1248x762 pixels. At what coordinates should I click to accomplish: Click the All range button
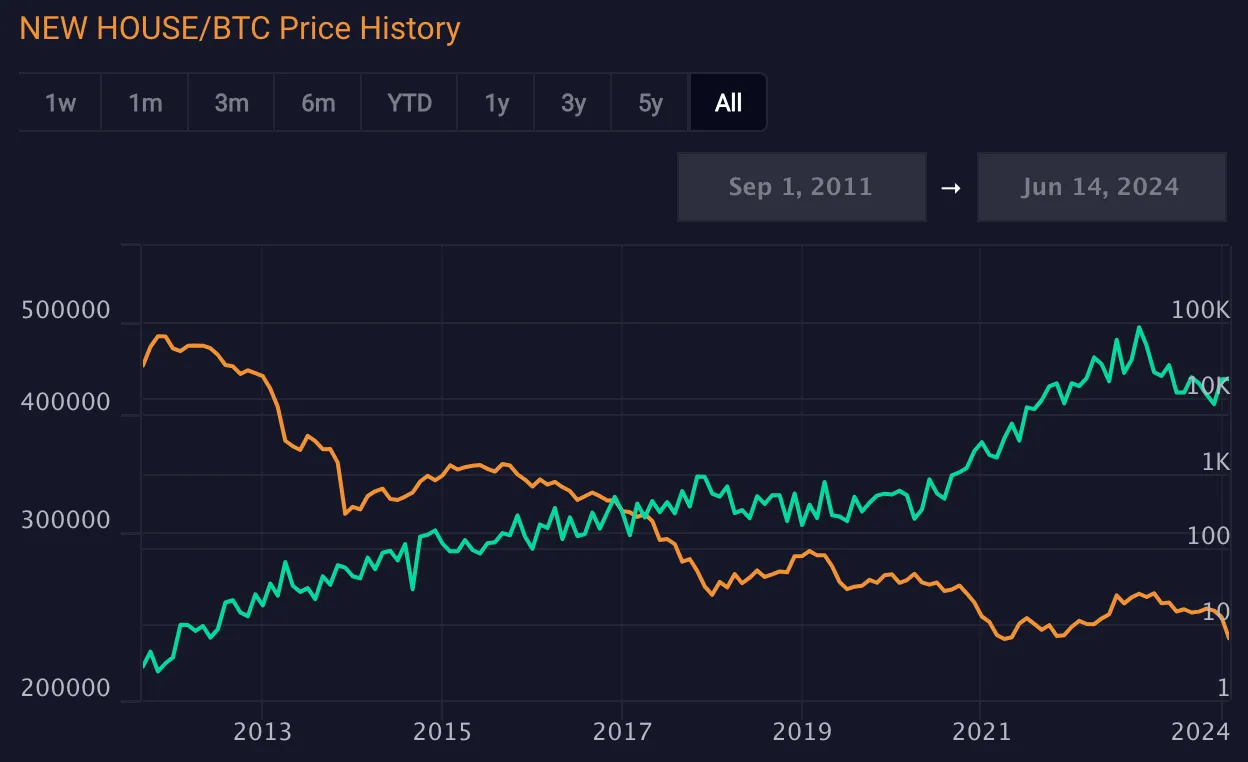click(x=728, y=103)
